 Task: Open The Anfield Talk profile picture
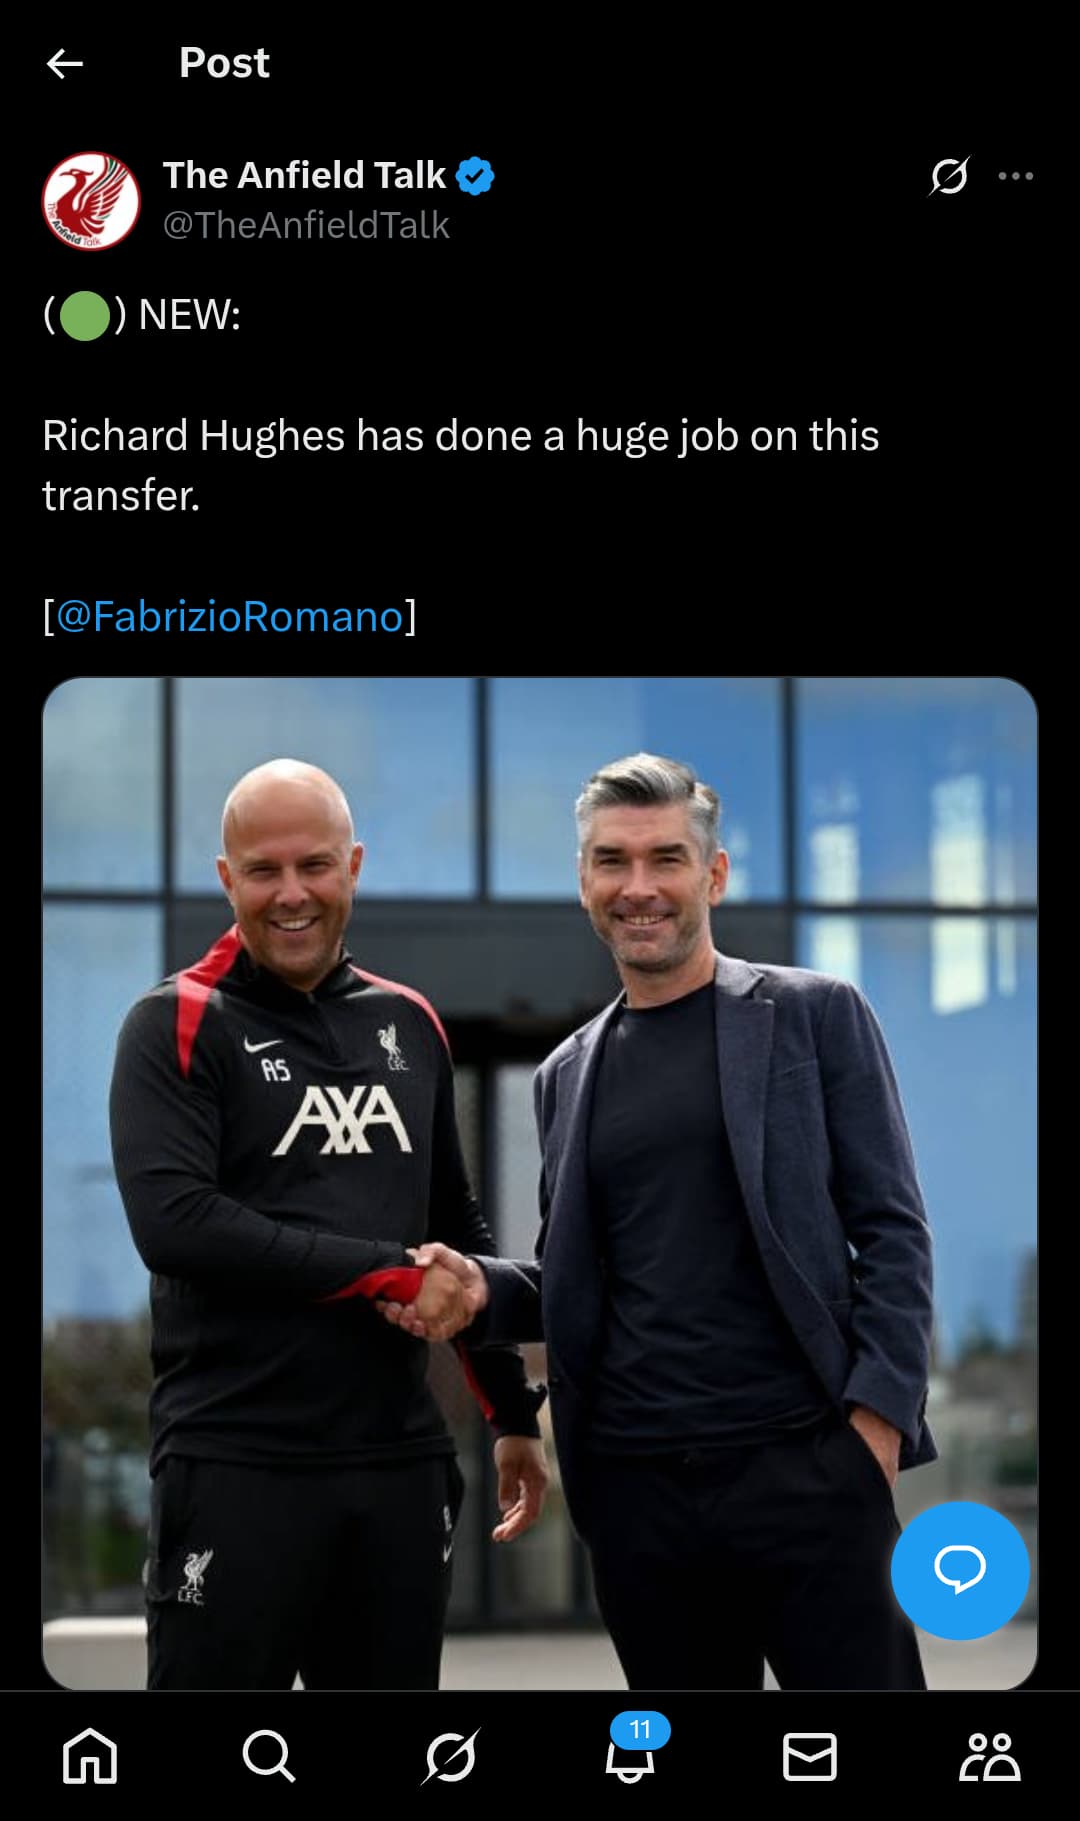coord(91,201)
